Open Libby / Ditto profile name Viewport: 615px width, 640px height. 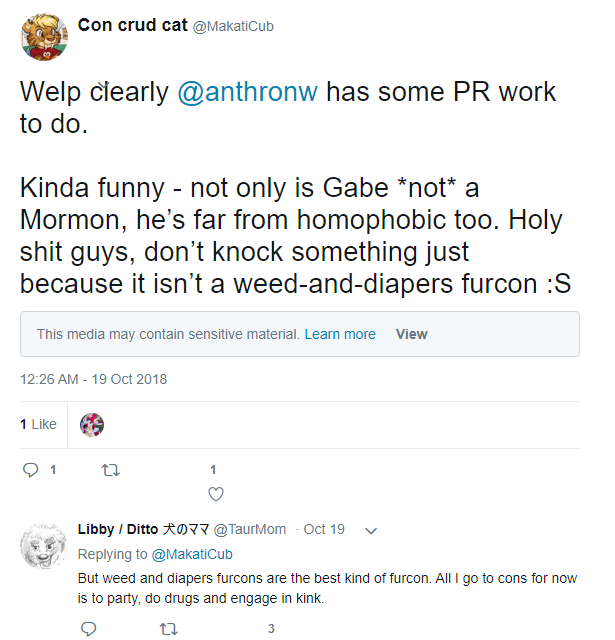[x=144, y=530]
